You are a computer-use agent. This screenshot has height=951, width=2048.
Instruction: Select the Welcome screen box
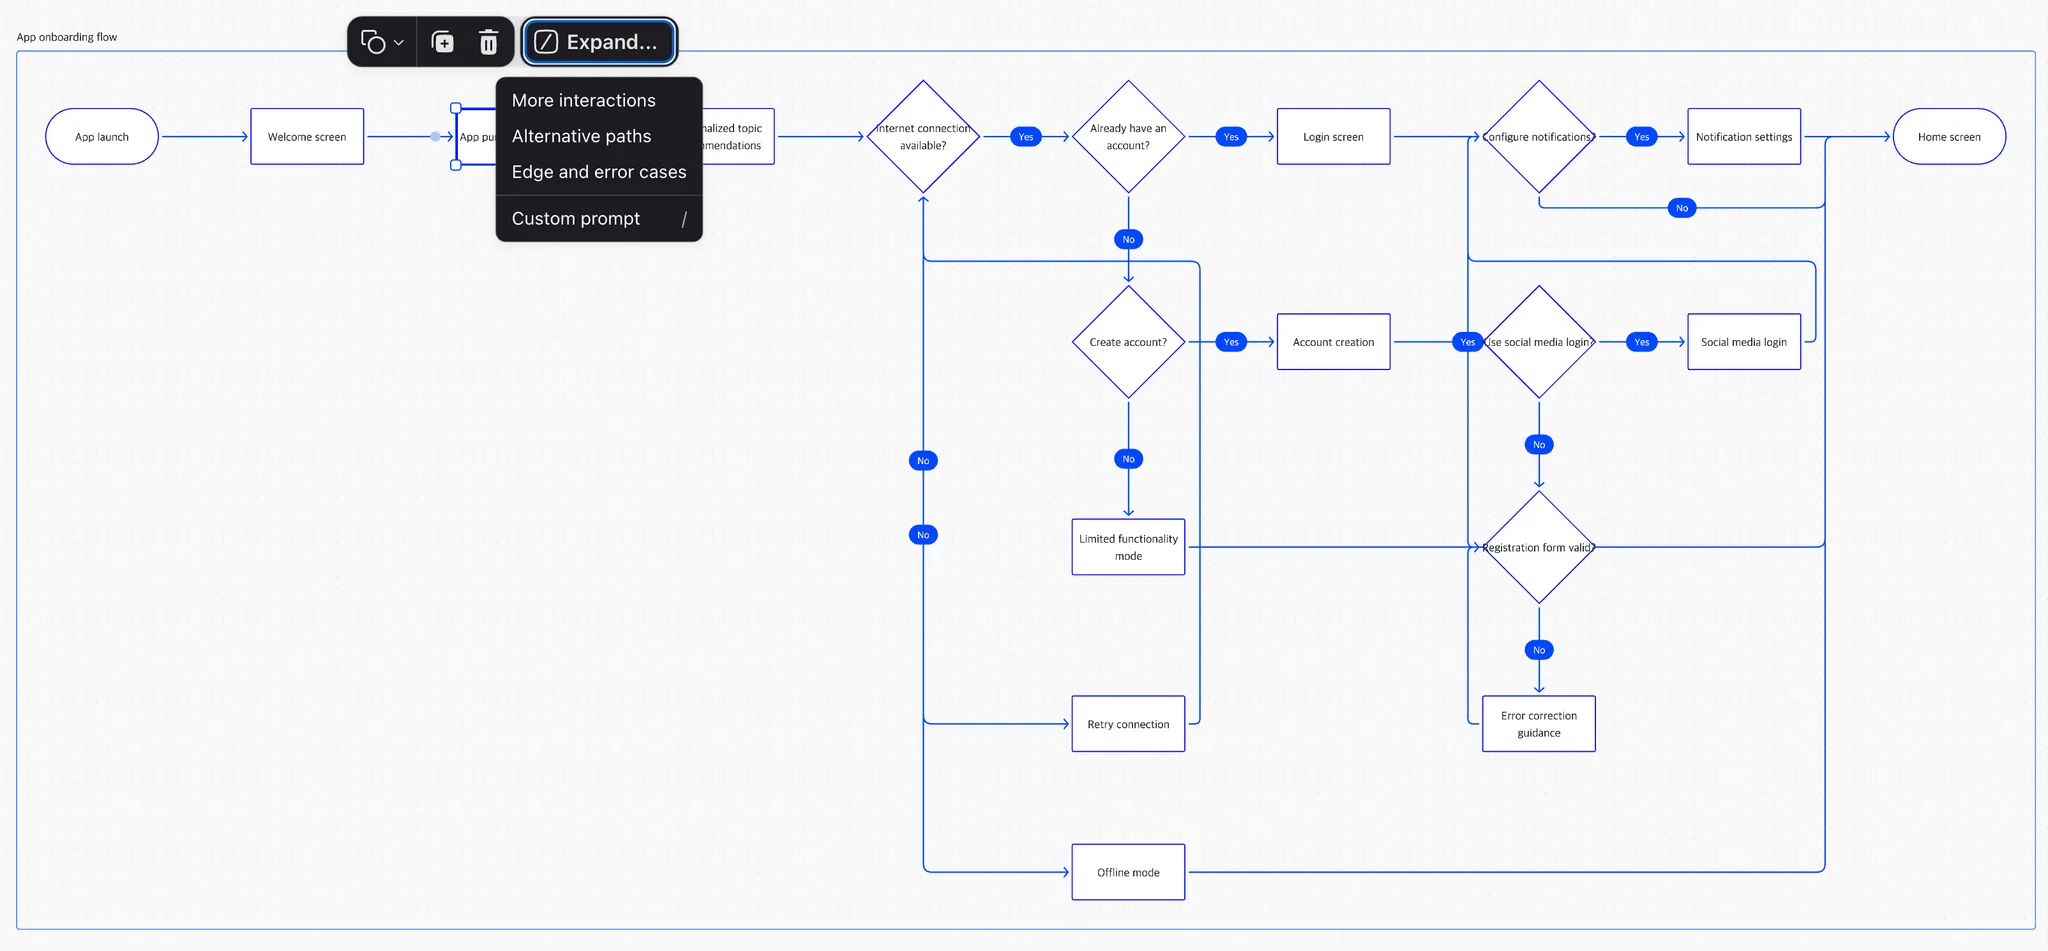pyautogui.click(x=307, y=137)
